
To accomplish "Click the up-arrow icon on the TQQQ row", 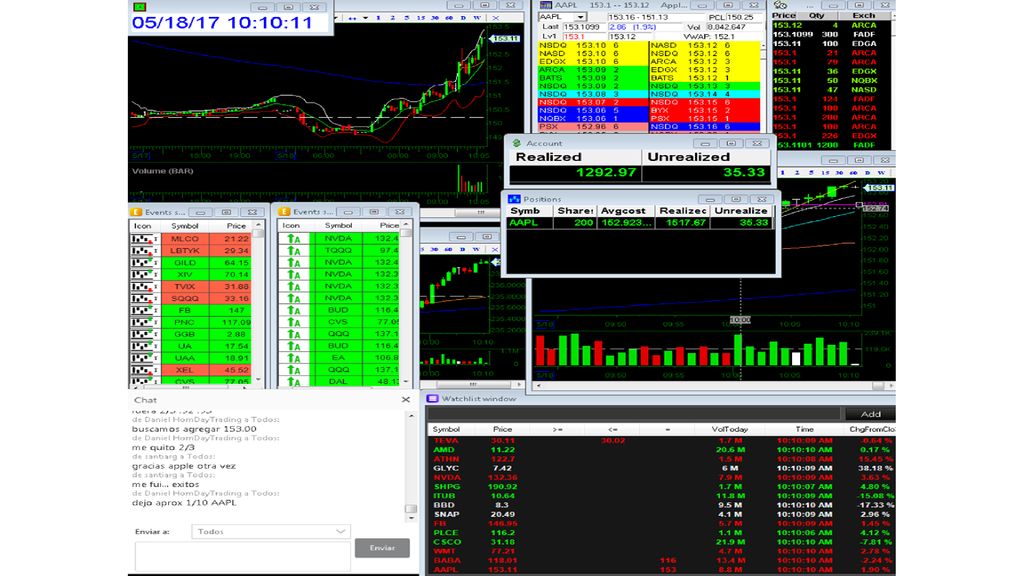I will 294,251.
